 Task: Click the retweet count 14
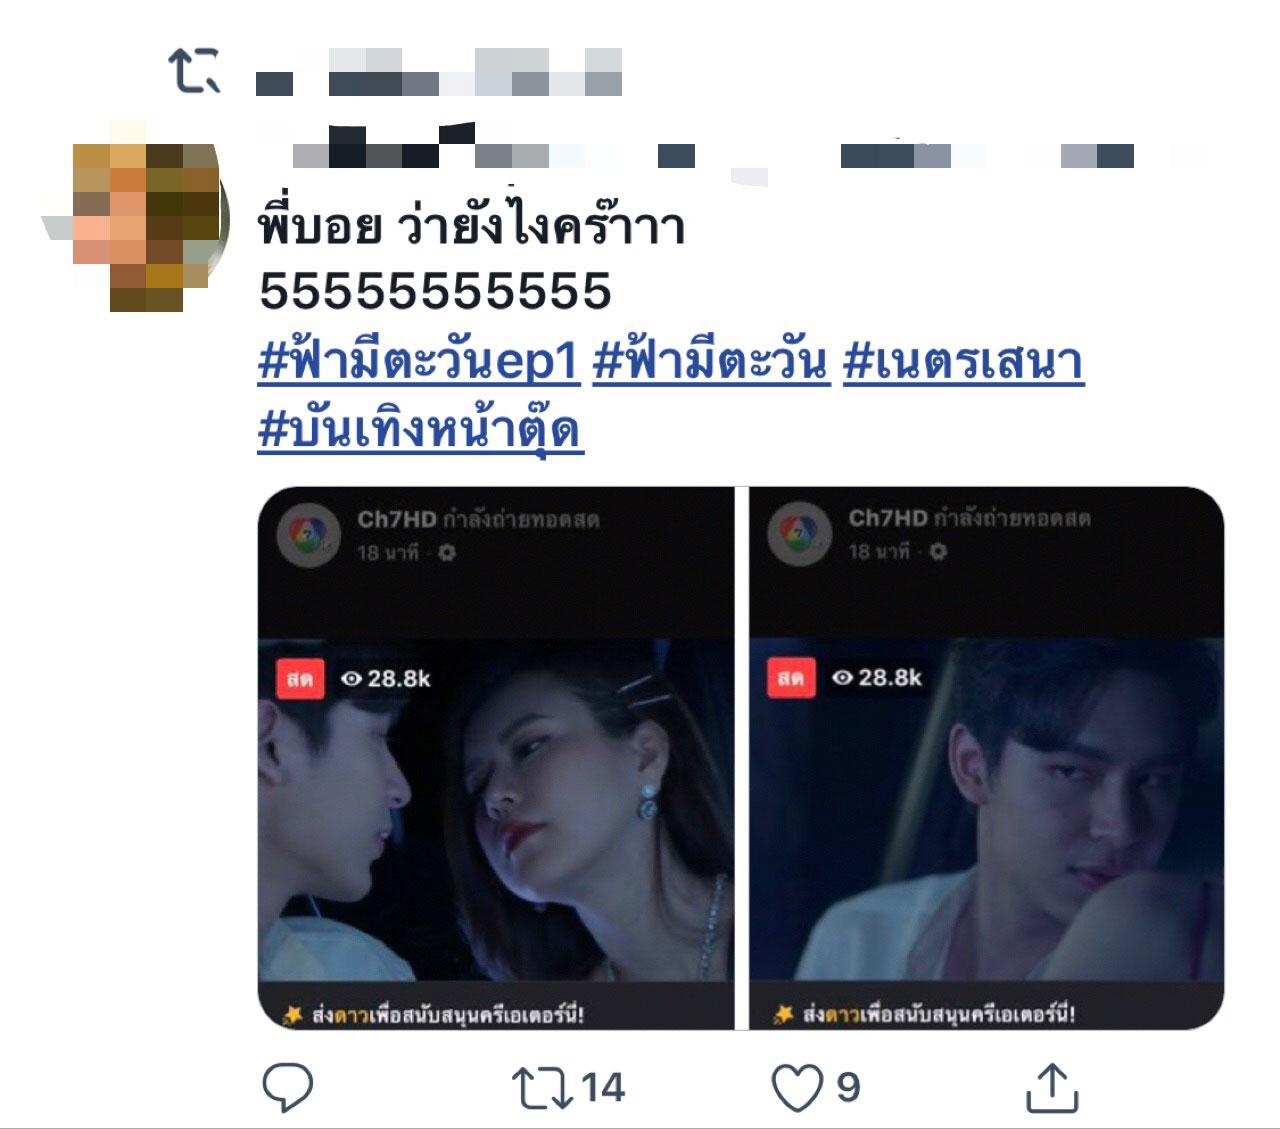[x=603, y=1088]
